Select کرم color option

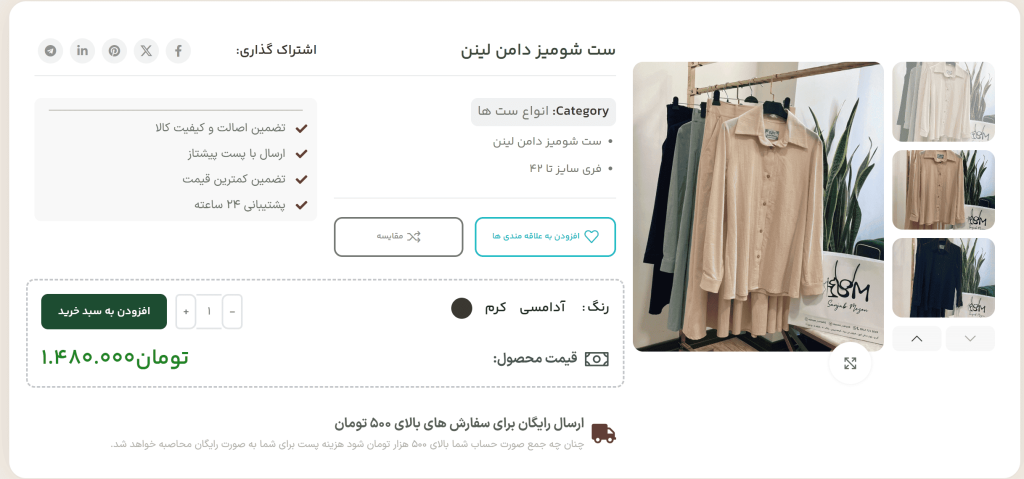pos(496,308)
